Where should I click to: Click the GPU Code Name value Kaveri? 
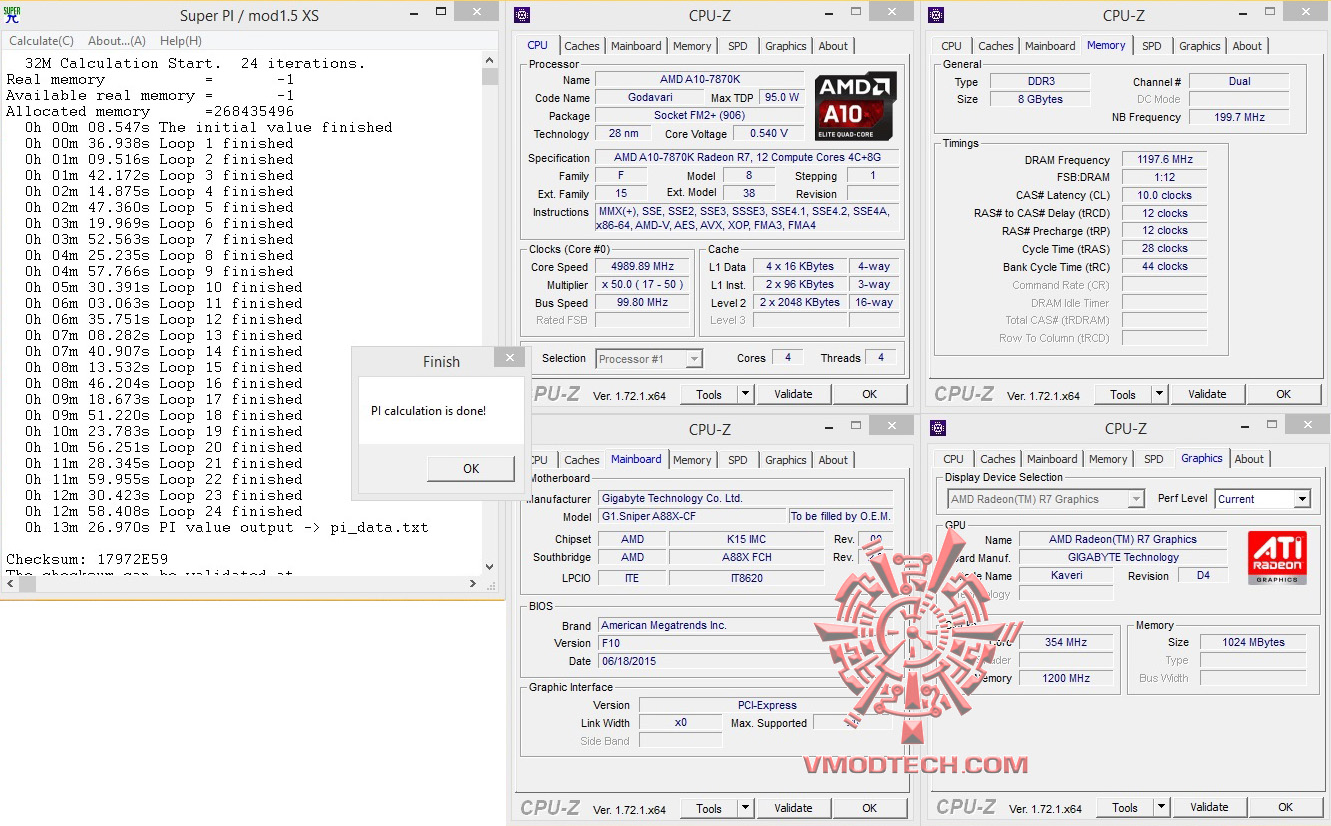coord(1067,576)
